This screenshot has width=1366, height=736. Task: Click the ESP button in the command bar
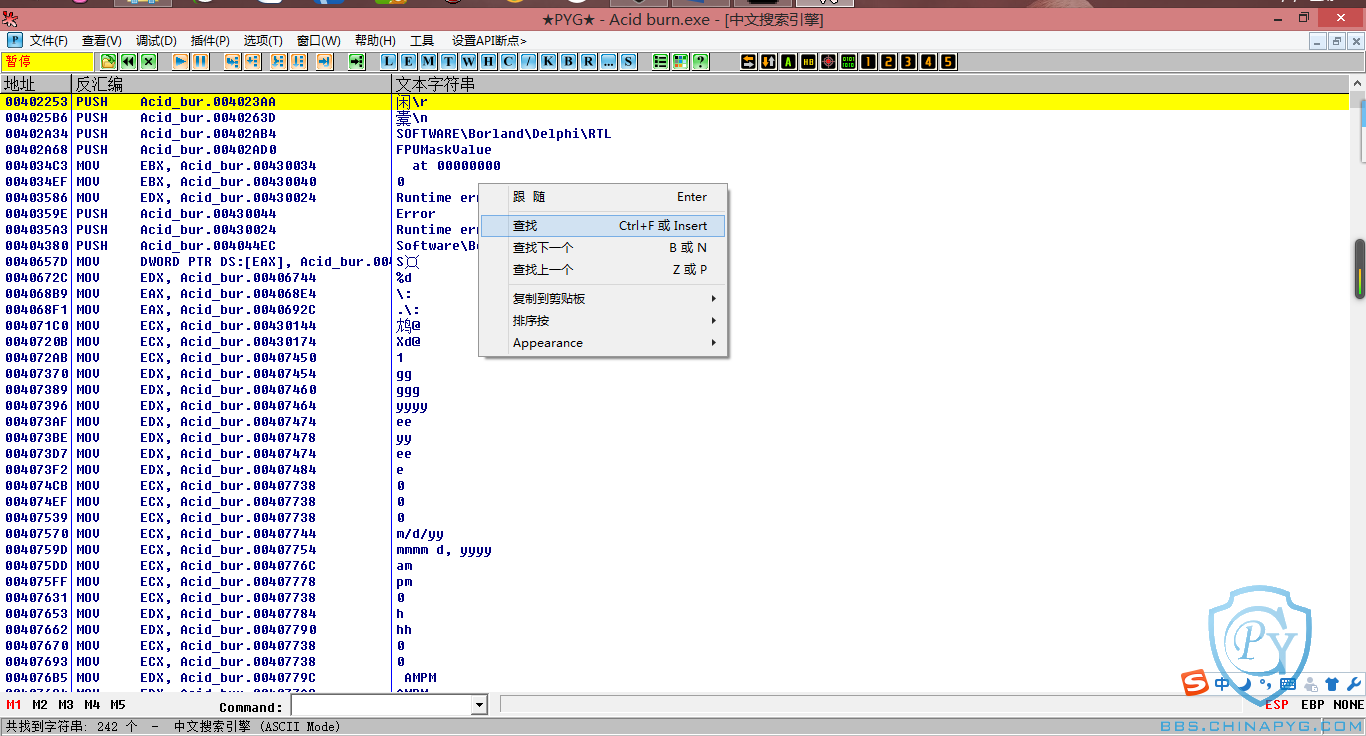coord(1277,705)
